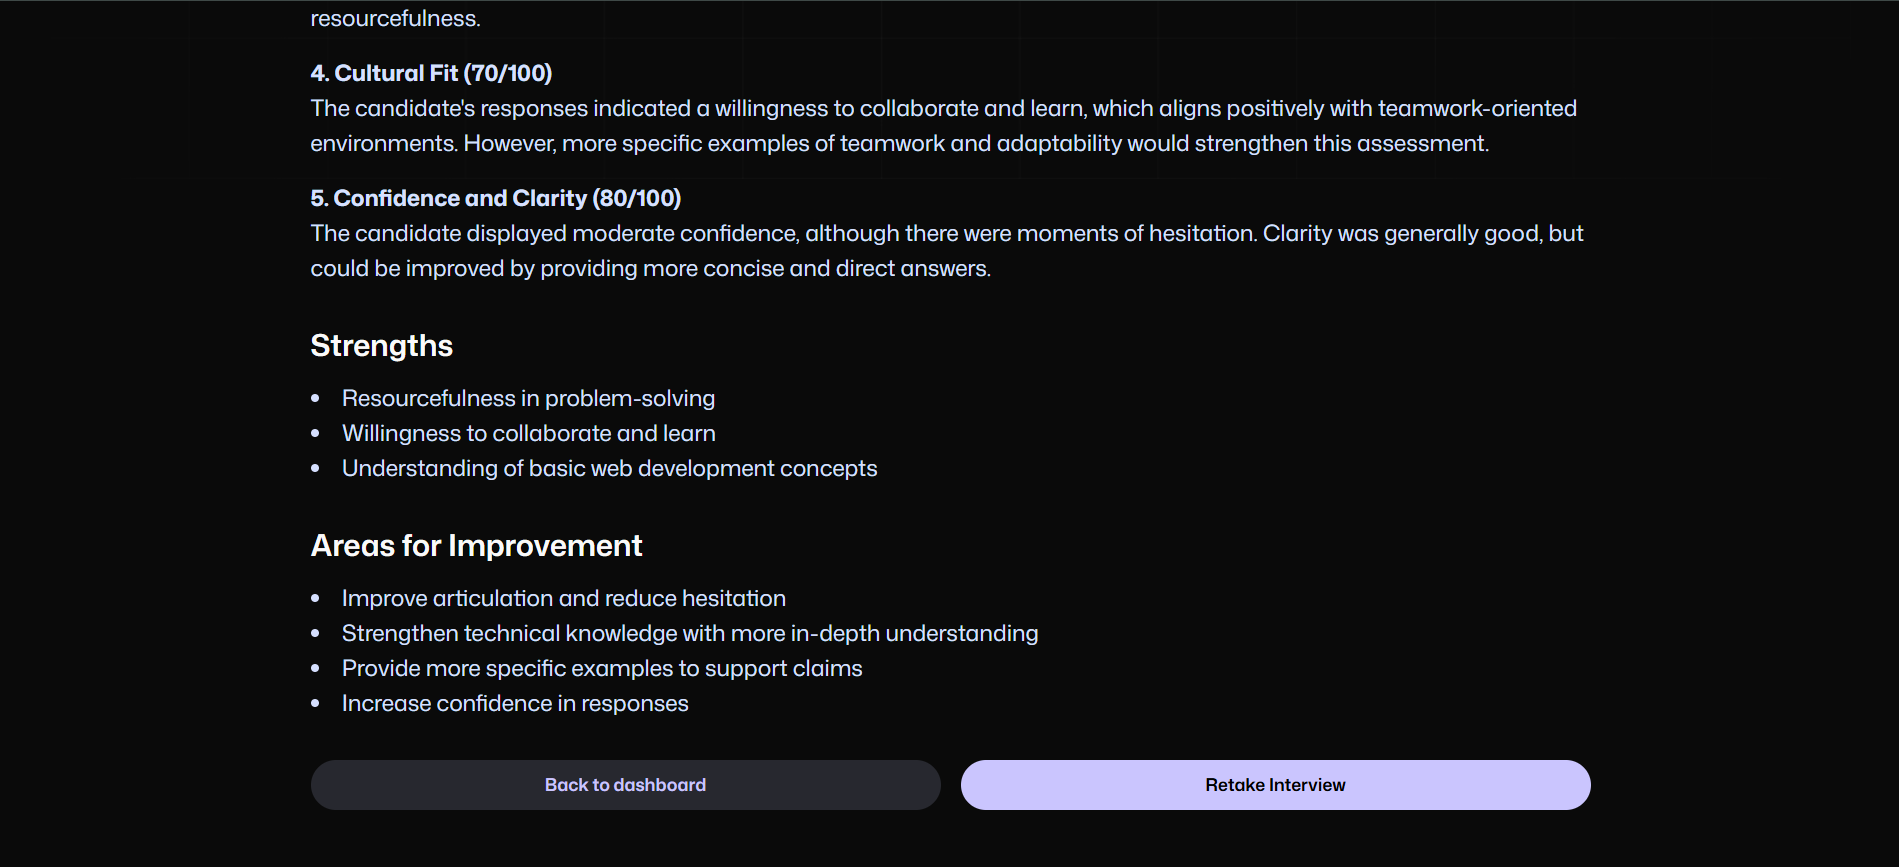Click the Increase confidence in responses item
This screenshot has height=867, width=1899.
tap(515, 703)
